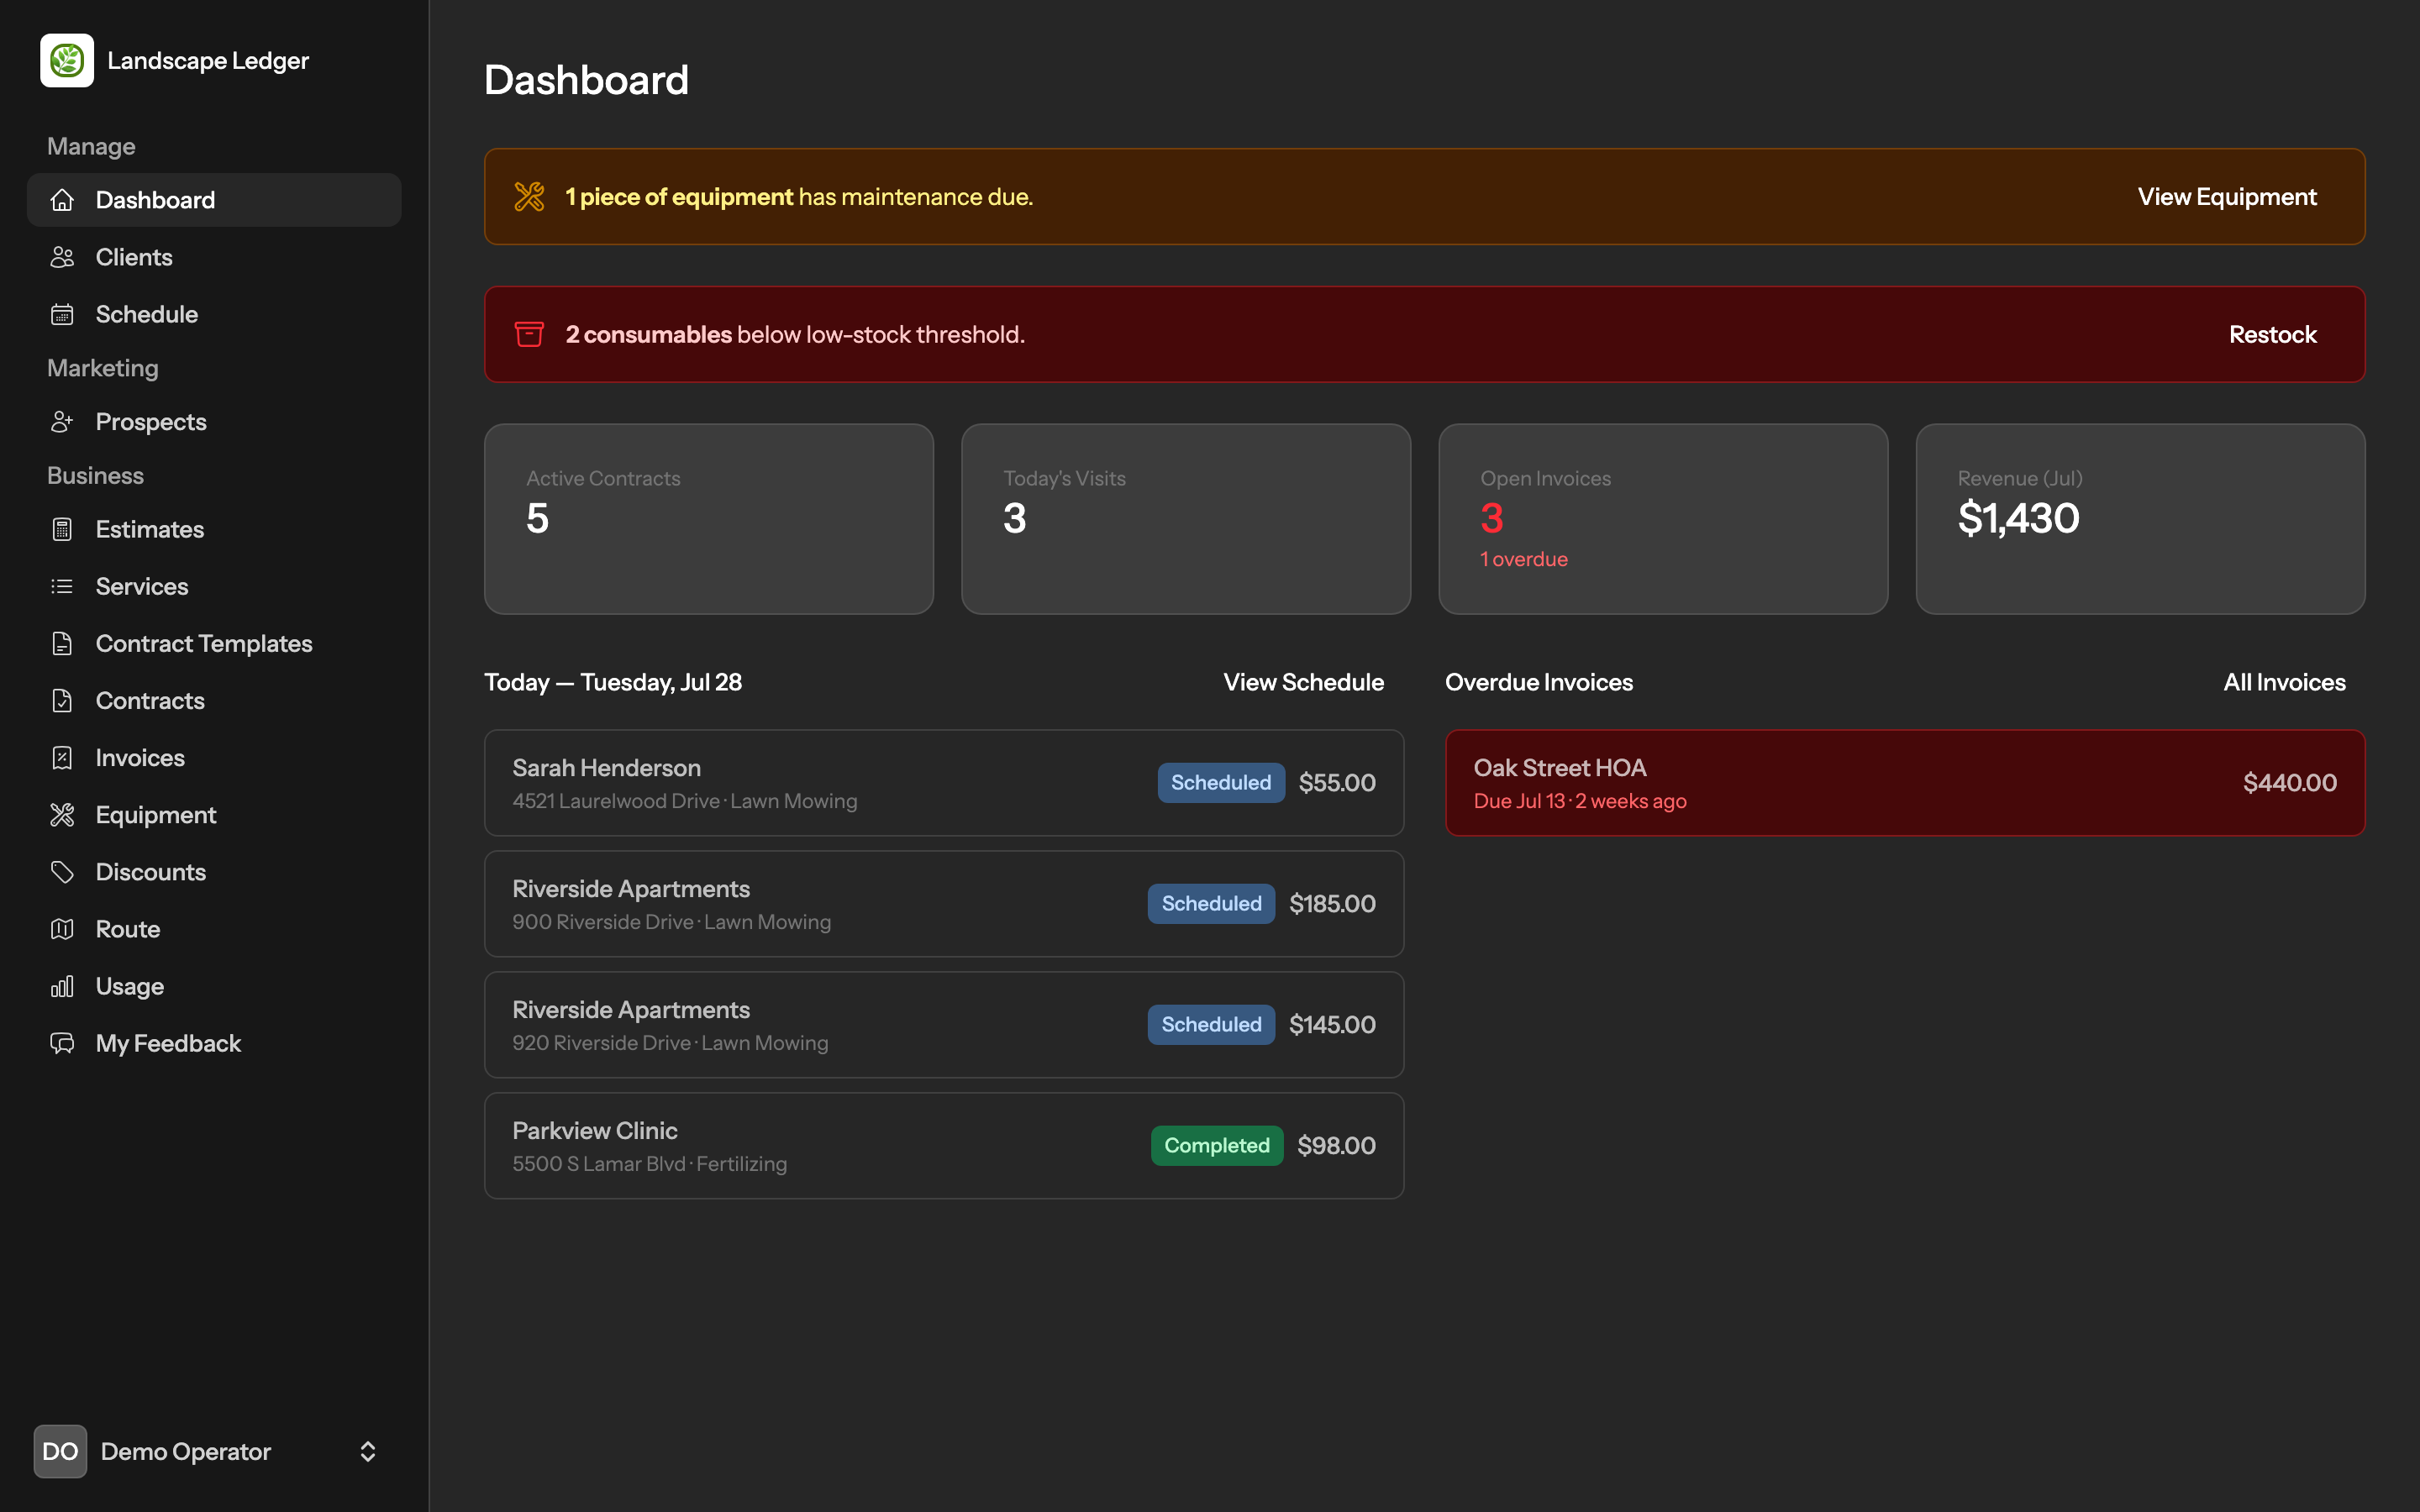Click the All Invoices link
The width and height of the screenshot is (2420, 1512).
2284,682
